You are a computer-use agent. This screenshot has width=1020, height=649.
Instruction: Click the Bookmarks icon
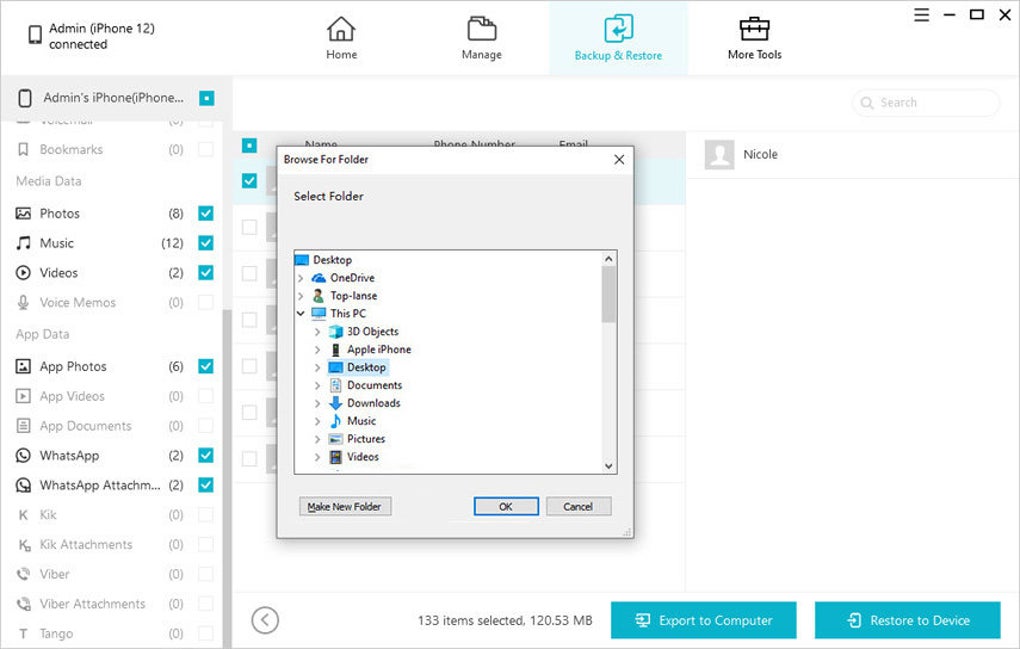pyautogui.click(x=23, y=150)
